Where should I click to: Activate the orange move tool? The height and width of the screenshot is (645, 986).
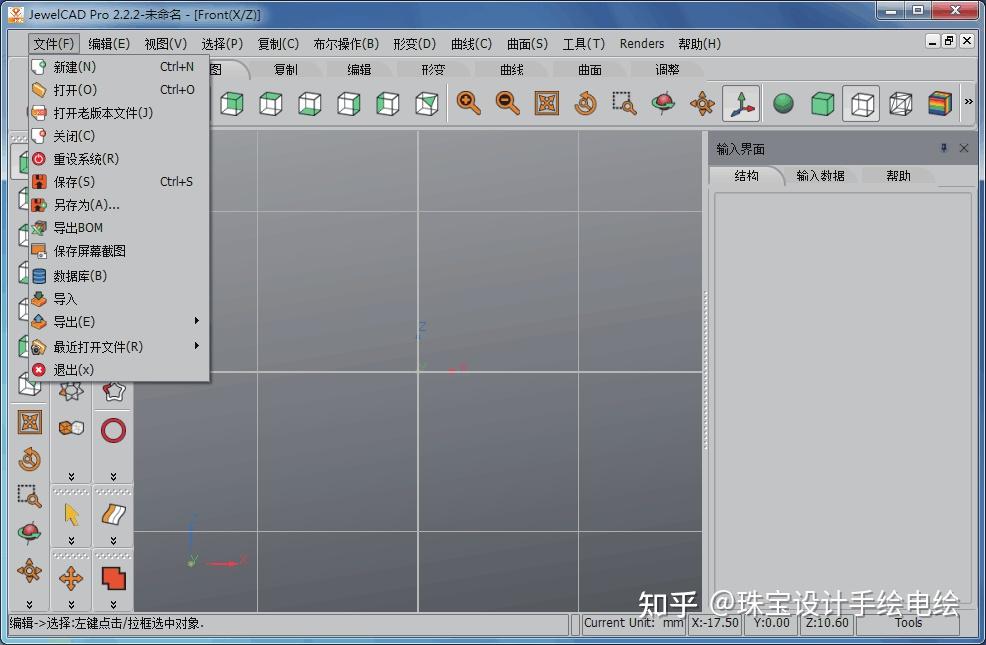(x=70, y=578)
